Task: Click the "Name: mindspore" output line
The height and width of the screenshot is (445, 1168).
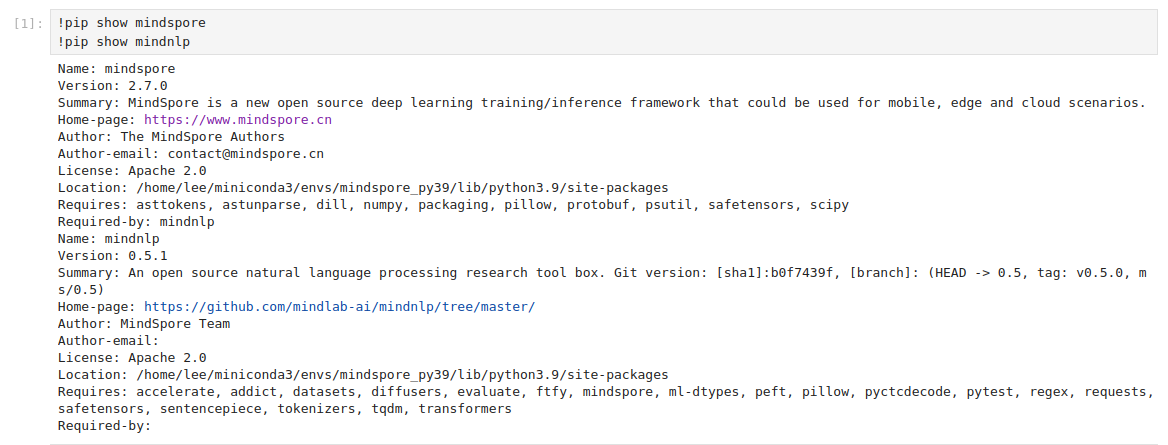Action: point(116,69)
